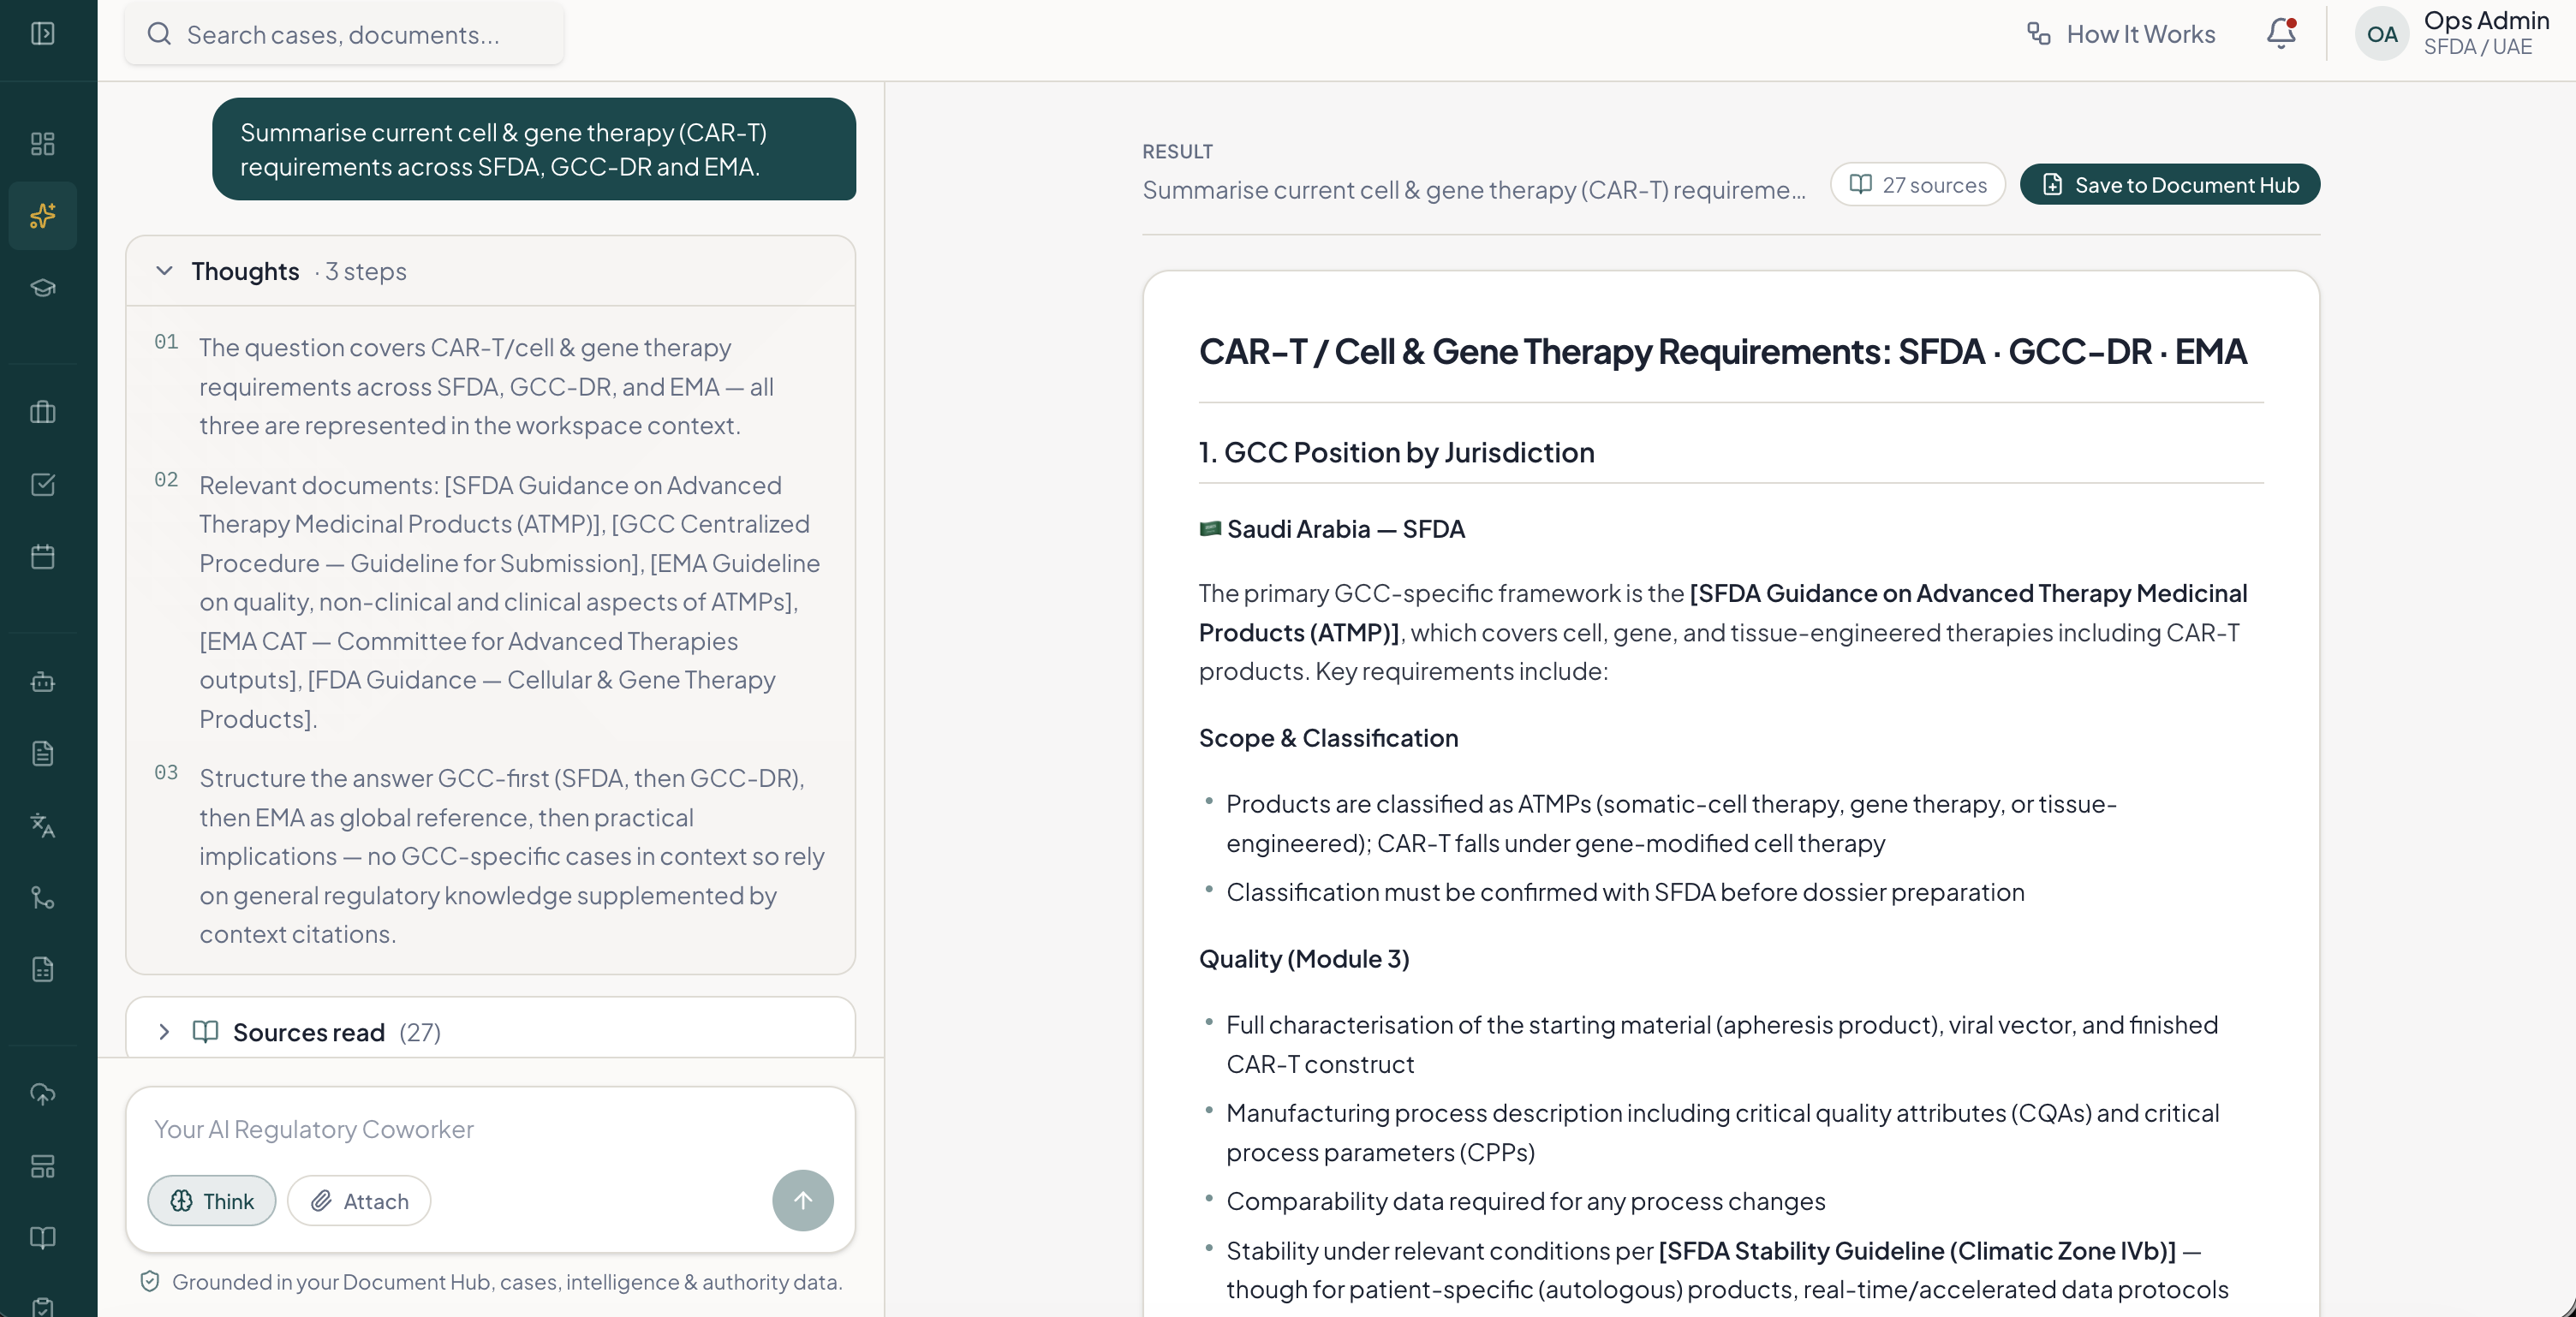Viewport: 2576px width, 1317px height.
Task: Open the translate languages icon in sidebar
Action: [43, 825]
